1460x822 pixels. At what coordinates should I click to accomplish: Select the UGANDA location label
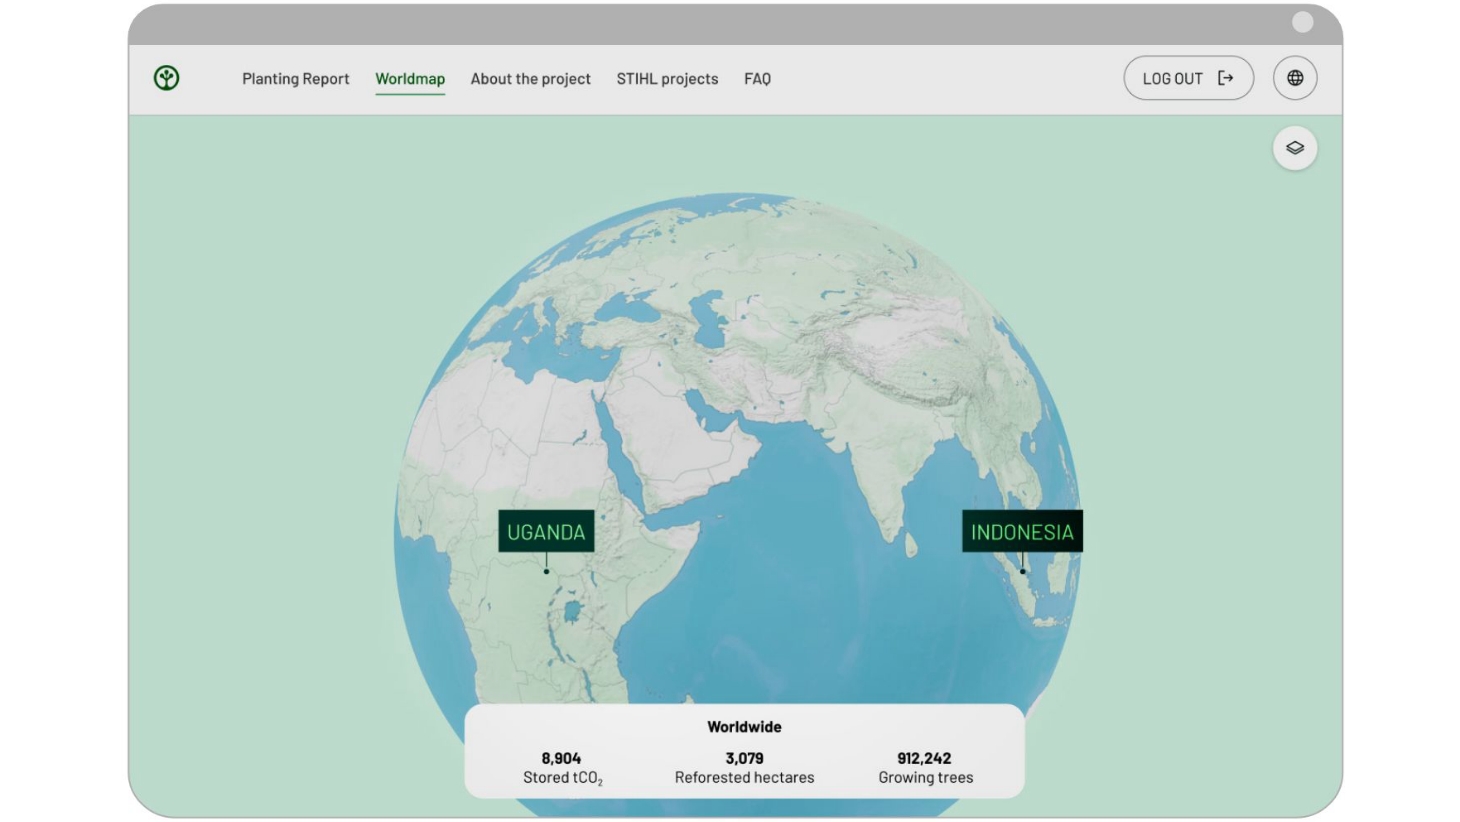[546, 532]
